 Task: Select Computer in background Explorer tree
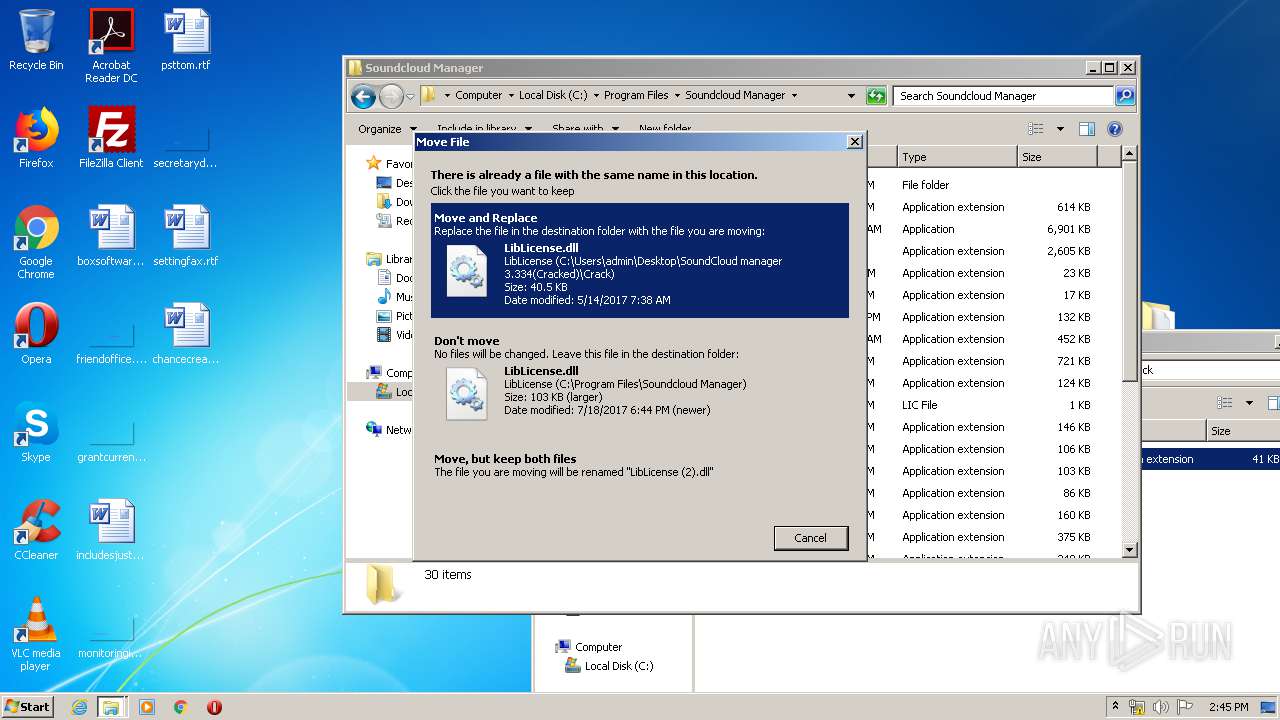(589, 647)
